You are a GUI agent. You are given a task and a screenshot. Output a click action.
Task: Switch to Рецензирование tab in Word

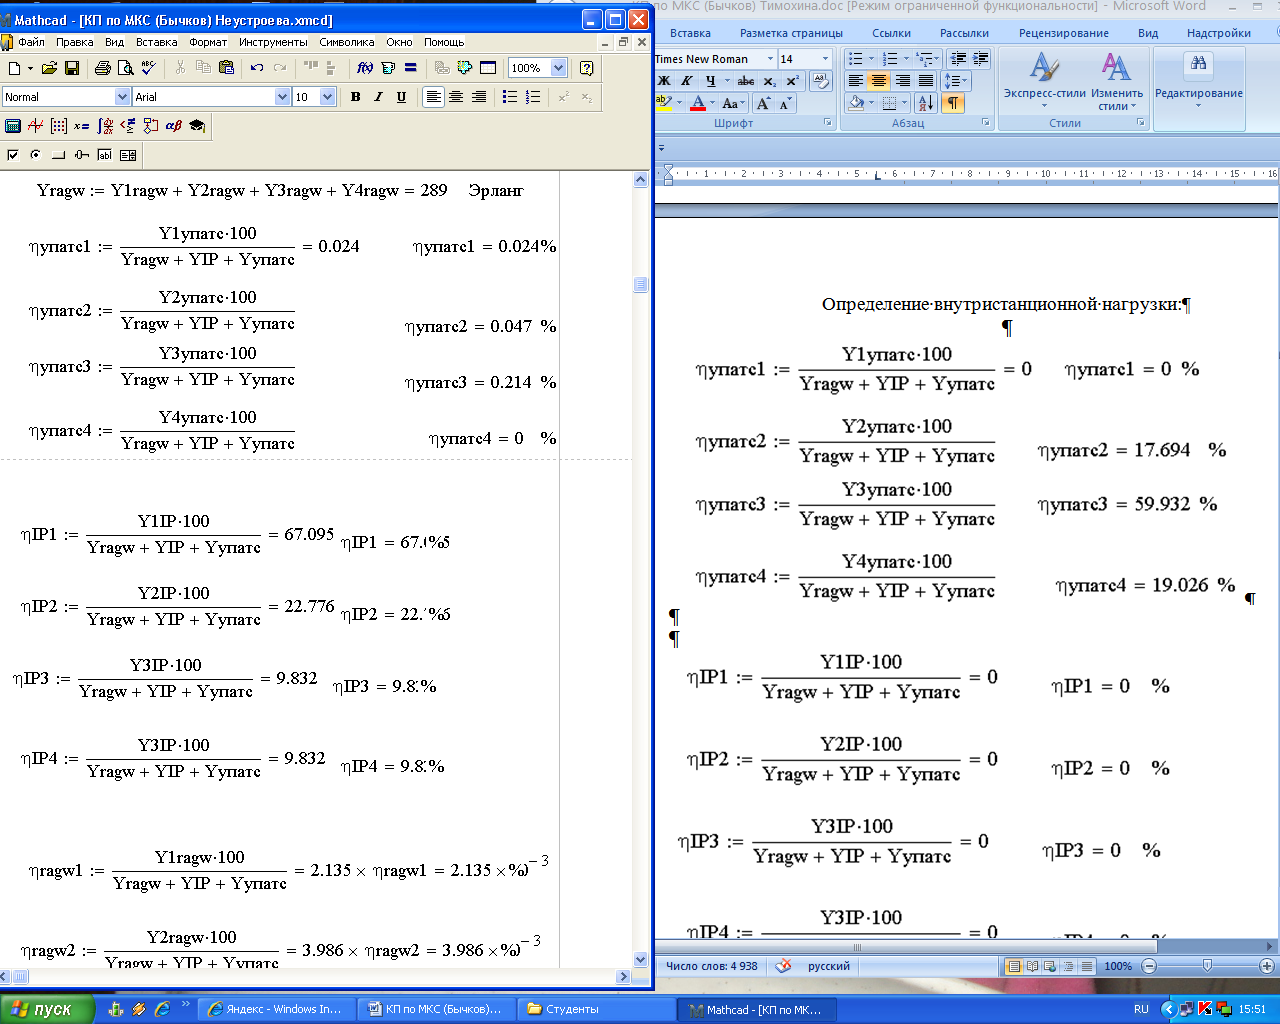coord(1063,33)
